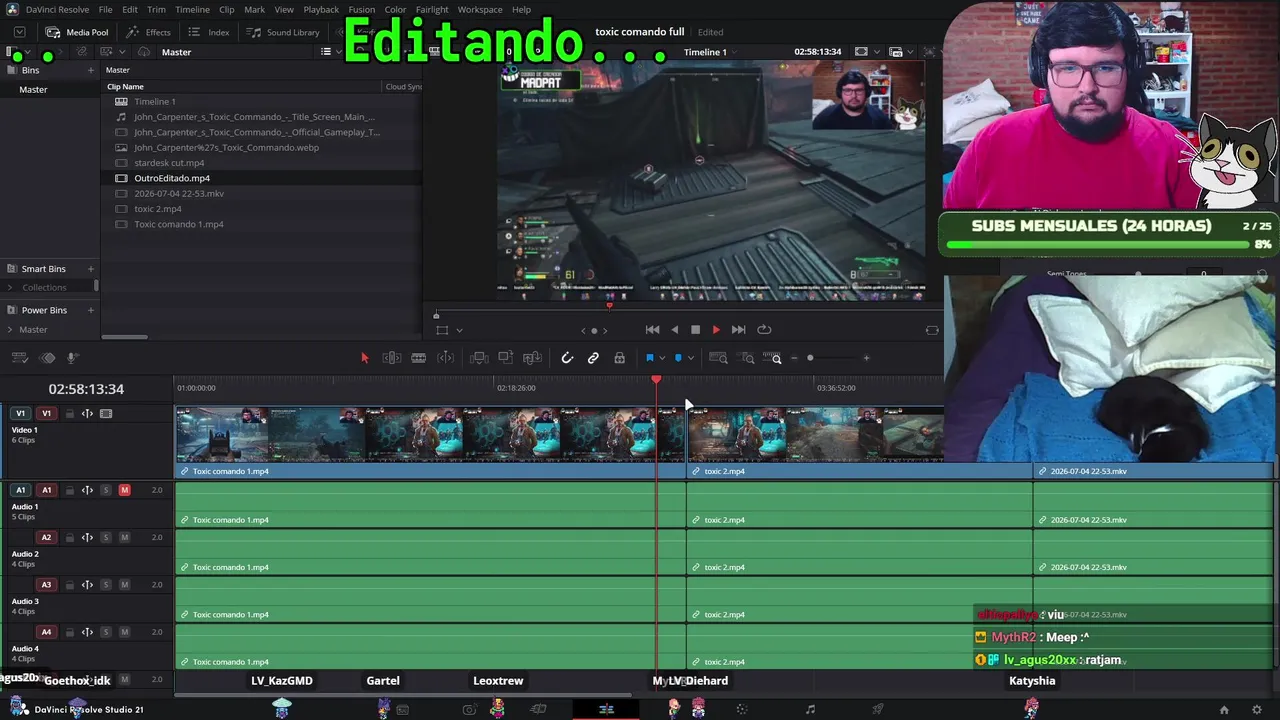Open the Trim menu
This screenshot has height=720, width=1280.
pyautogui.click(x=156, y=10)
